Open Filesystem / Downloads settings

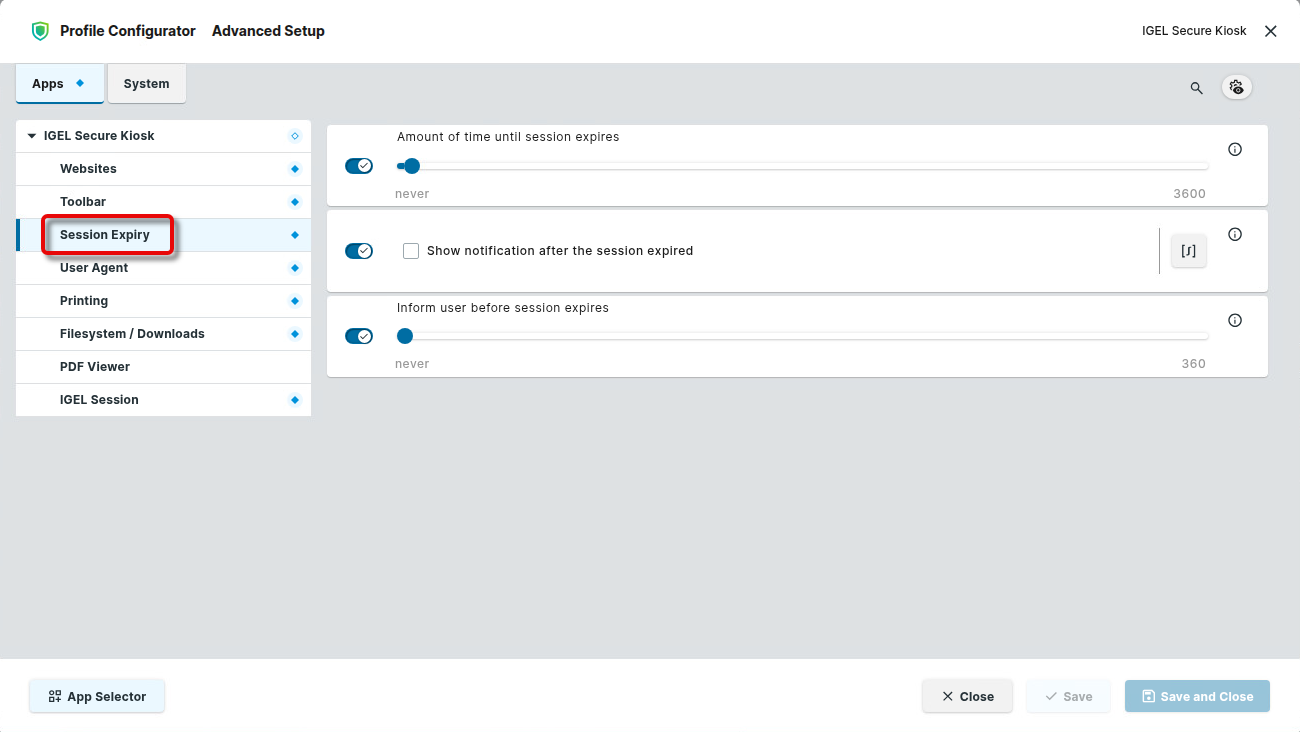tap(132, 334)
